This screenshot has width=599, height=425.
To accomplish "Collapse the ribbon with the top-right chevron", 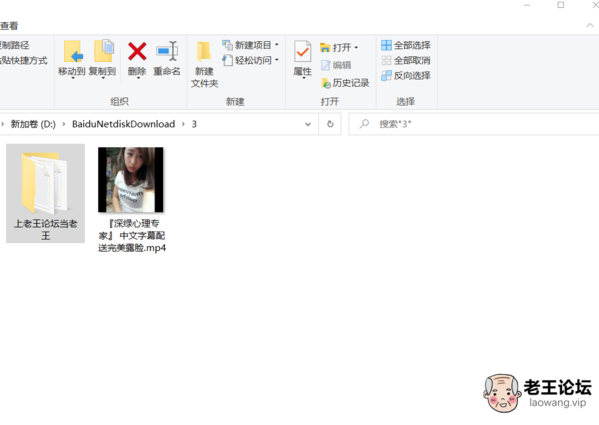I will click(x=590, y=25).
